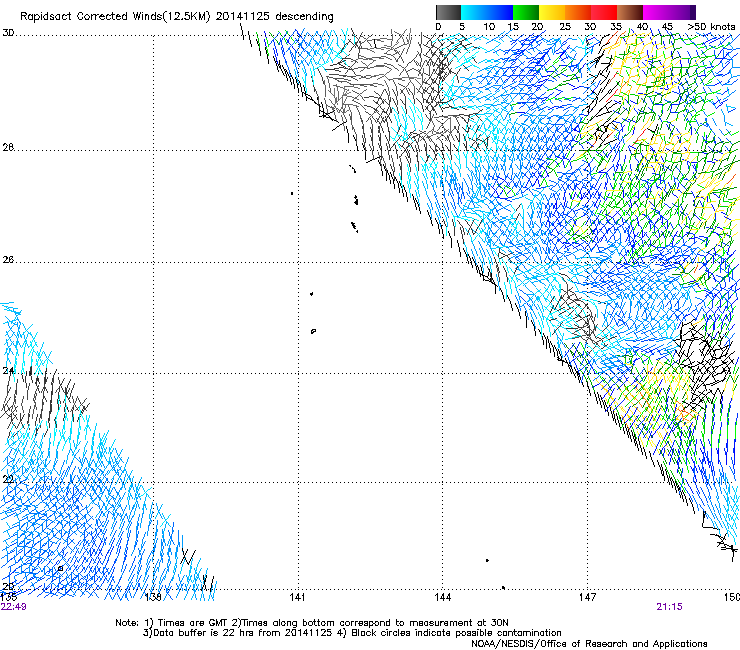This screenshot has width=740, height=650.
Task: Click the legend value '35'
Action: pyautogui.click(x=616, y=27)
